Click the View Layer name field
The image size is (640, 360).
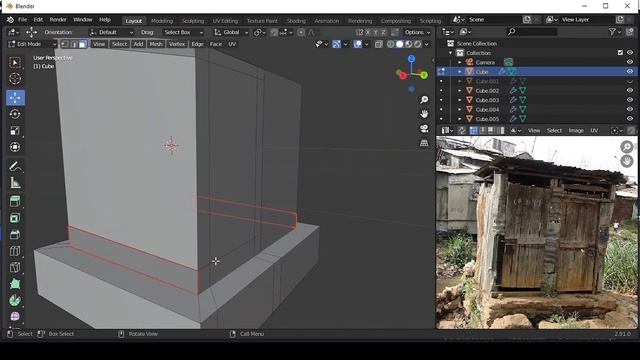pyautogui.click(x=586, y=20)
